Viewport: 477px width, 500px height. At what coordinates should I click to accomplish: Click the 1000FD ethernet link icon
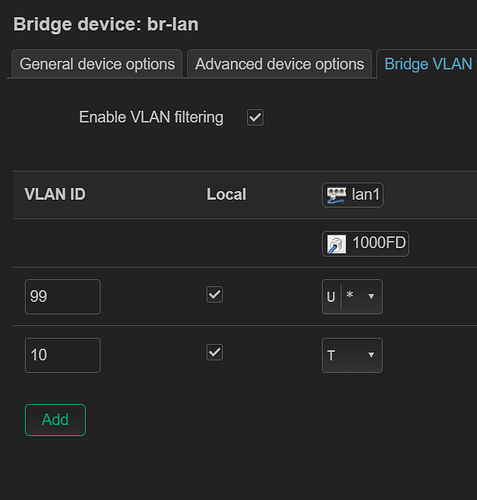point(336,244)
